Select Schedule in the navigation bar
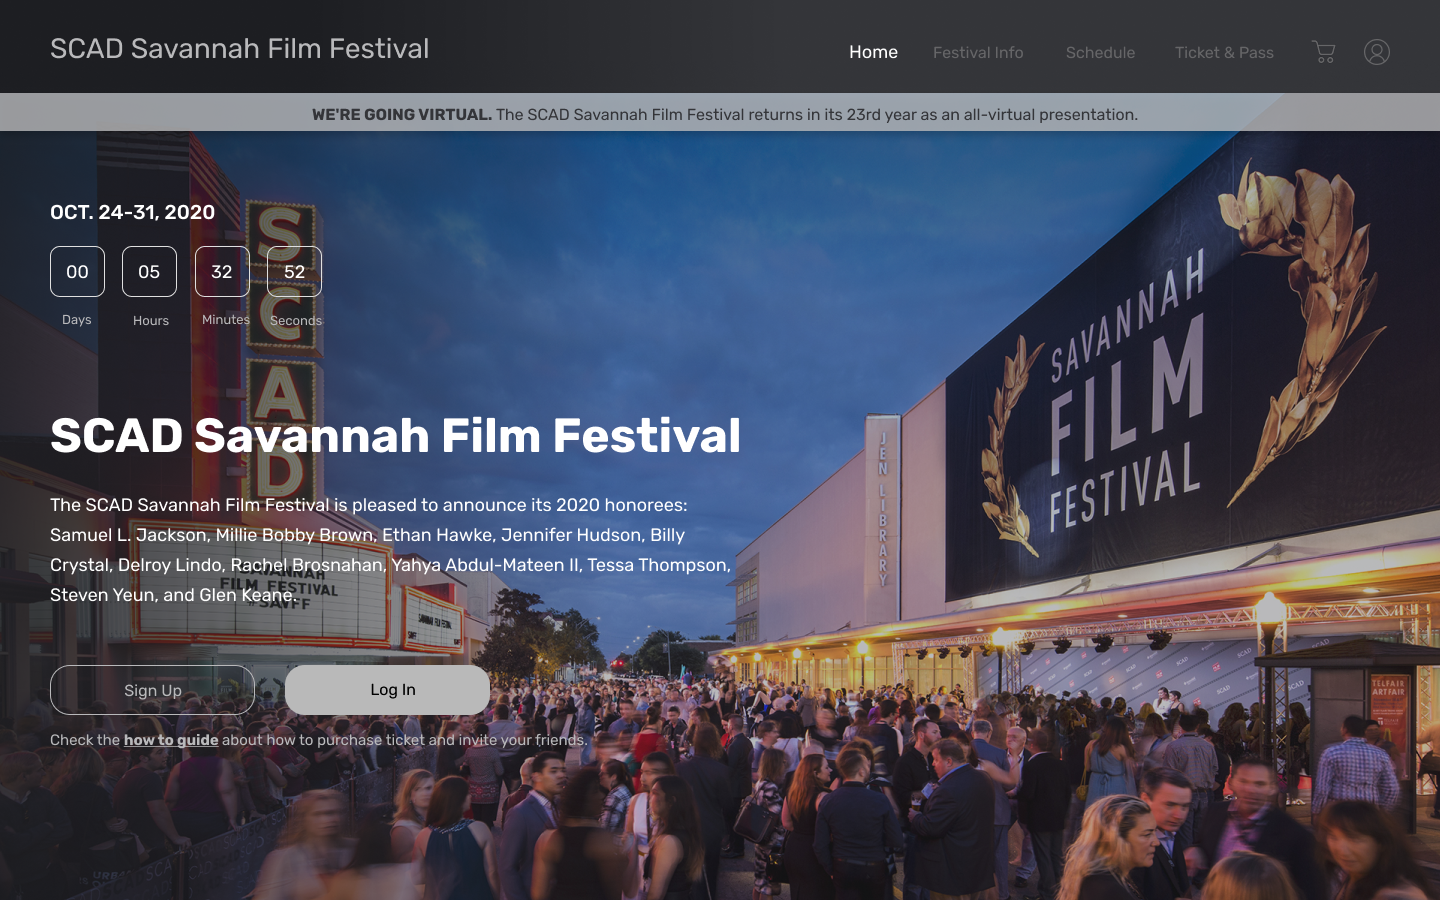Image resolution: width=1440 pixels, height=900 pixels. point(1100,53)
